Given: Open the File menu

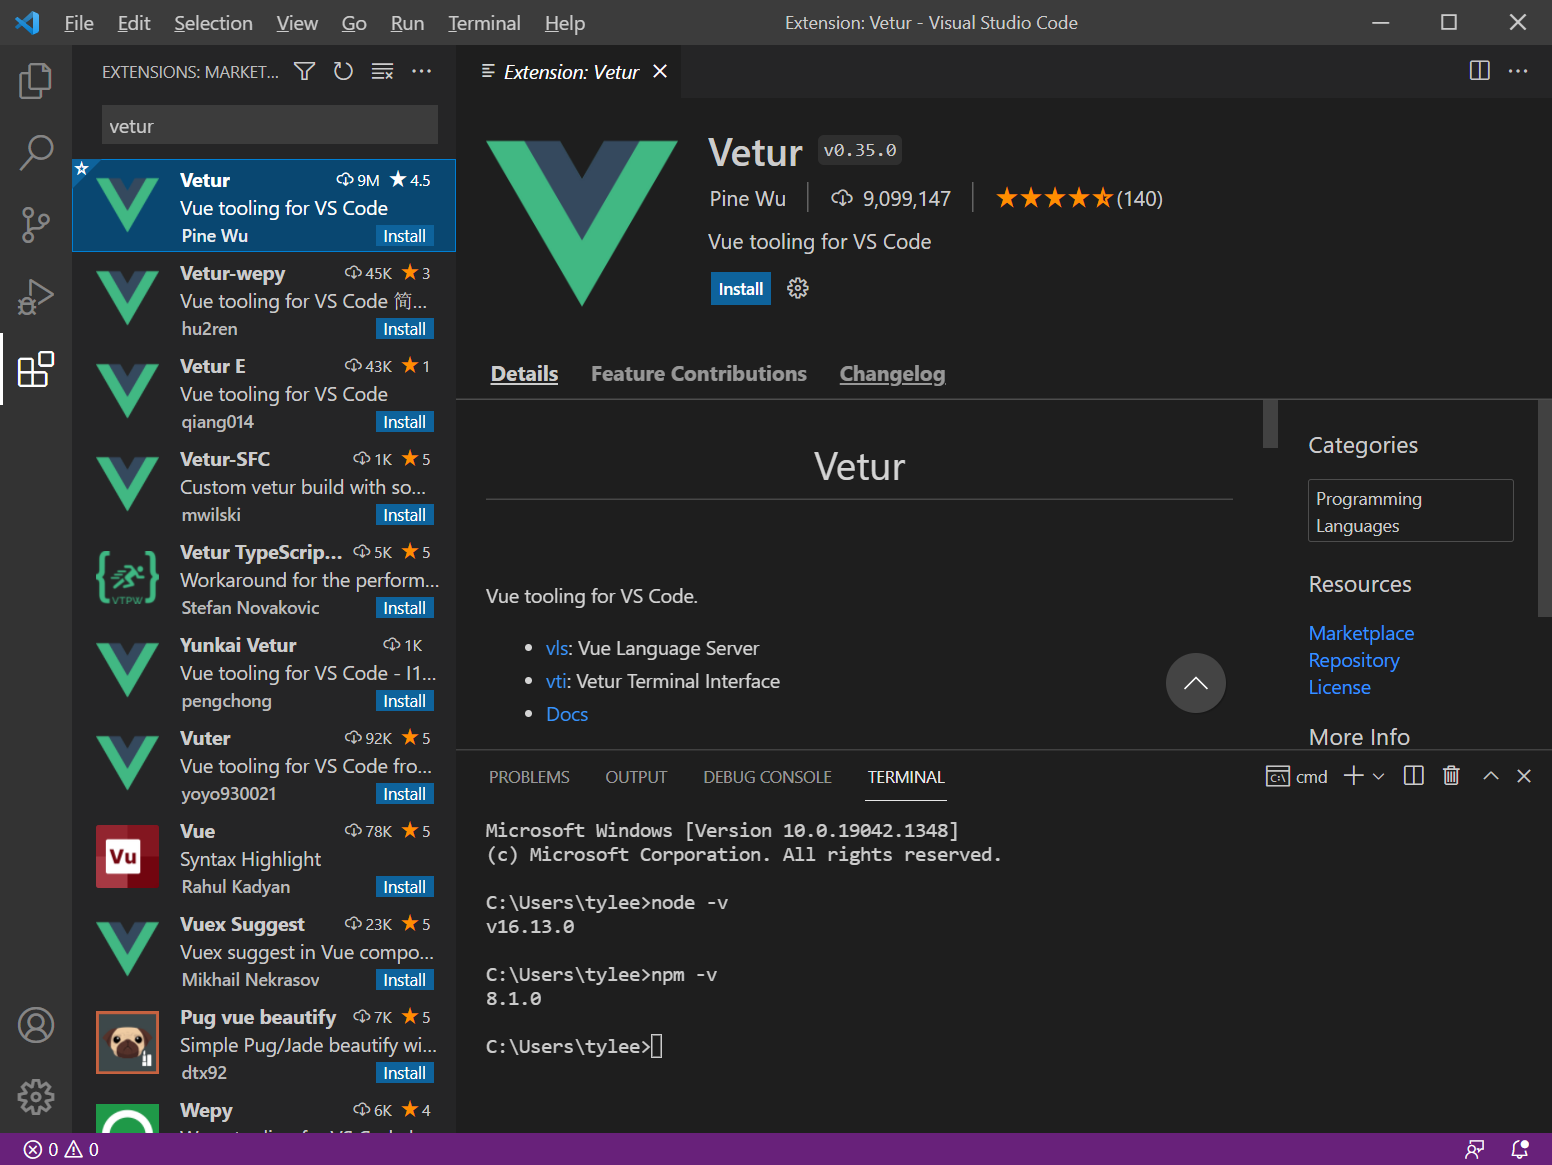Looking at the screenshot, I should (78, 23).
